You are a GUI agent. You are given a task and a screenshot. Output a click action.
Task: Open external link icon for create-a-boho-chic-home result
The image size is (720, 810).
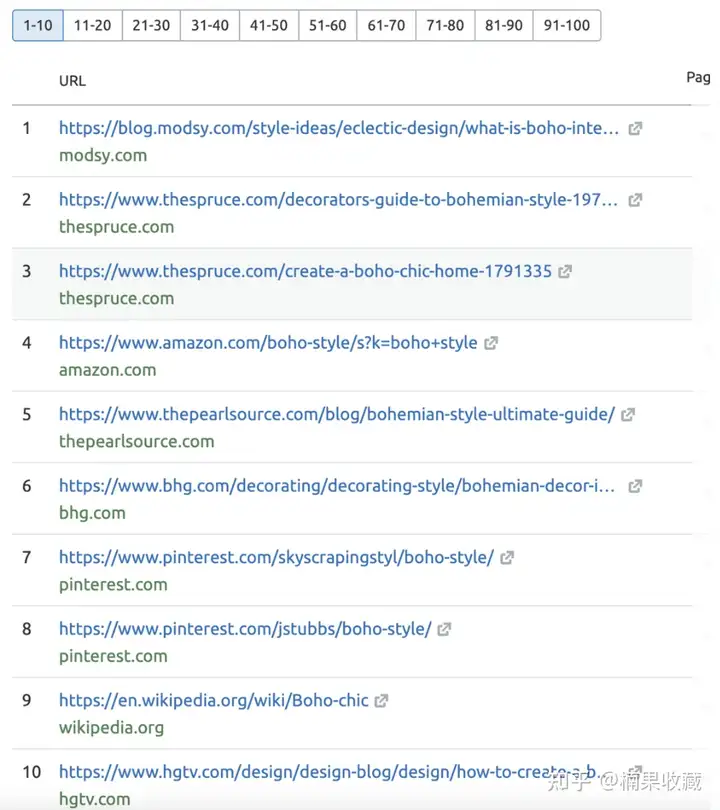(x=565, y=271)
